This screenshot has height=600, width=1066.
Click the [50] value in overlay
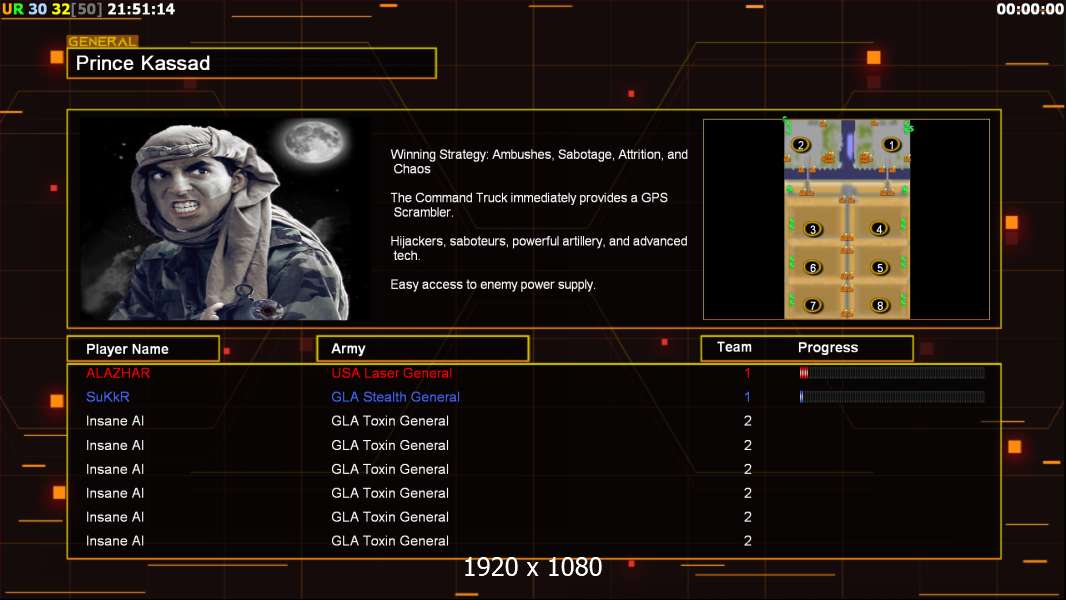coord(87,9)
